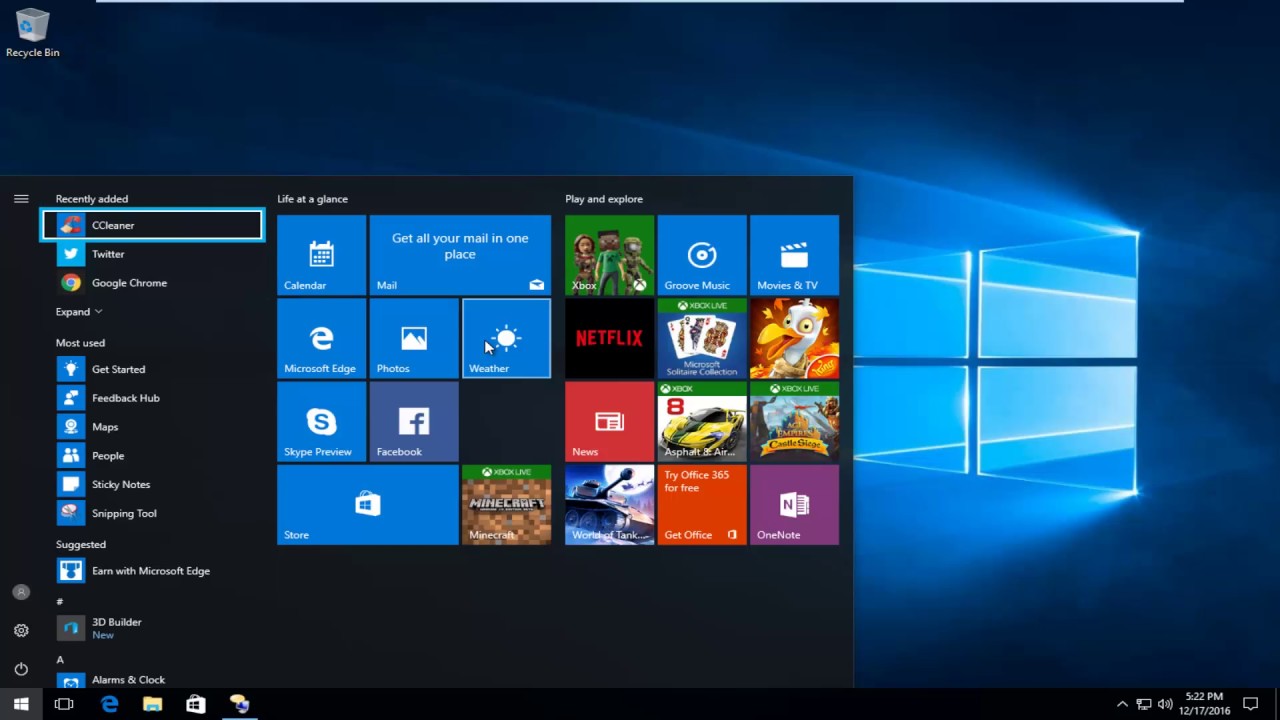The image size is (1280, 720).
Task: Open the OneNote tile
Action: click(x=794, y=505)
